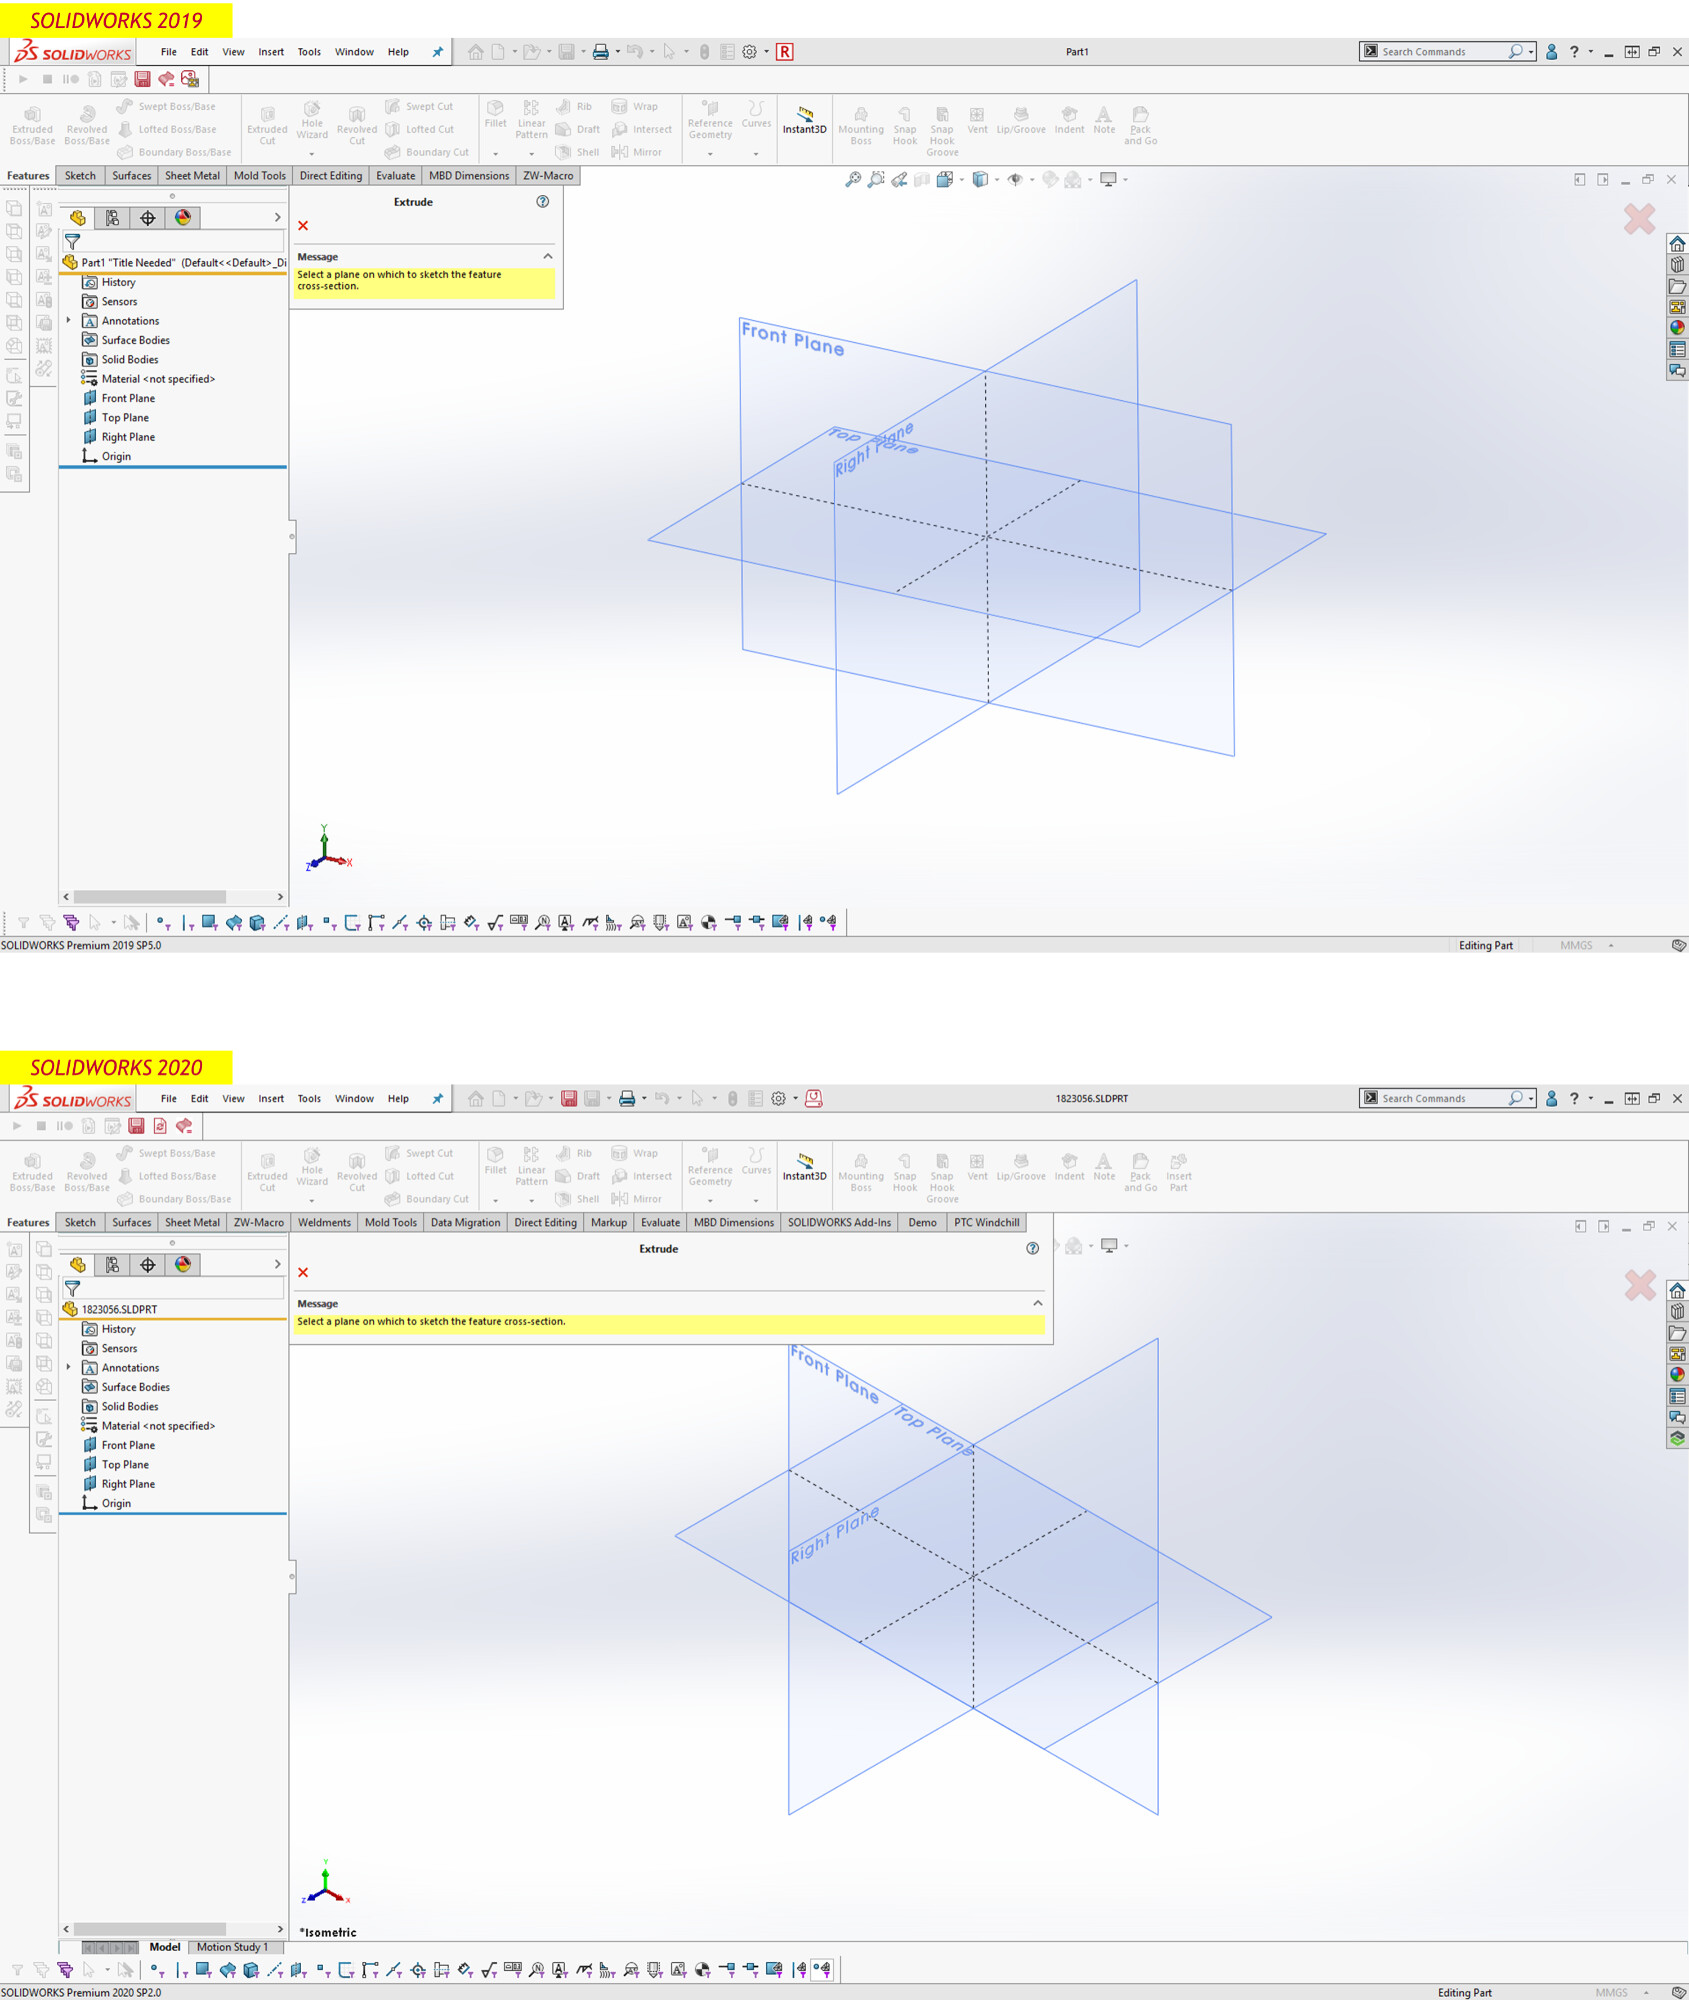
Task: Open Curves dropdown arrow in 2020 ribbon
Action: [x=756, y=1200]
